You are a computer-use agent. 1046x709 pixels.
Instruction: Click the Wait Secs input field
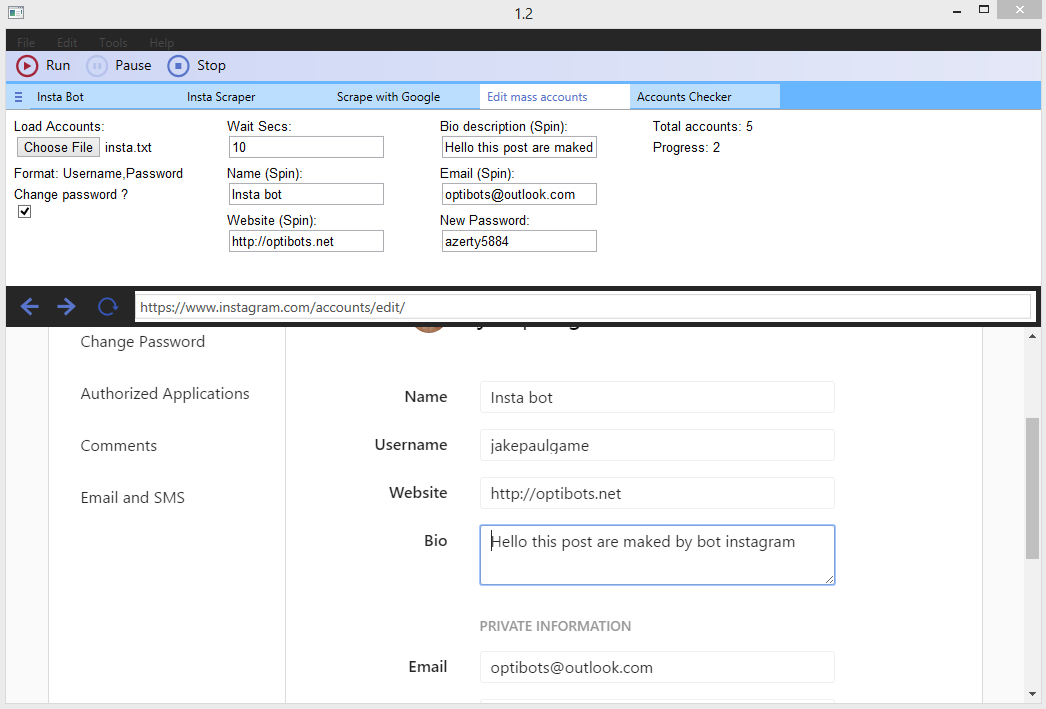[x=306, y=147]
